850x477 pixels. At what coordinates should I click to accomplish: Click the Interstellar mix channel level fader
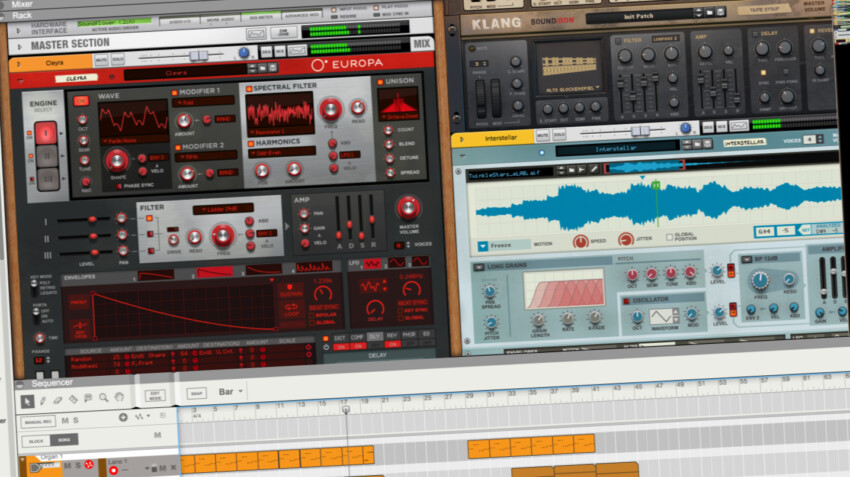640,130
